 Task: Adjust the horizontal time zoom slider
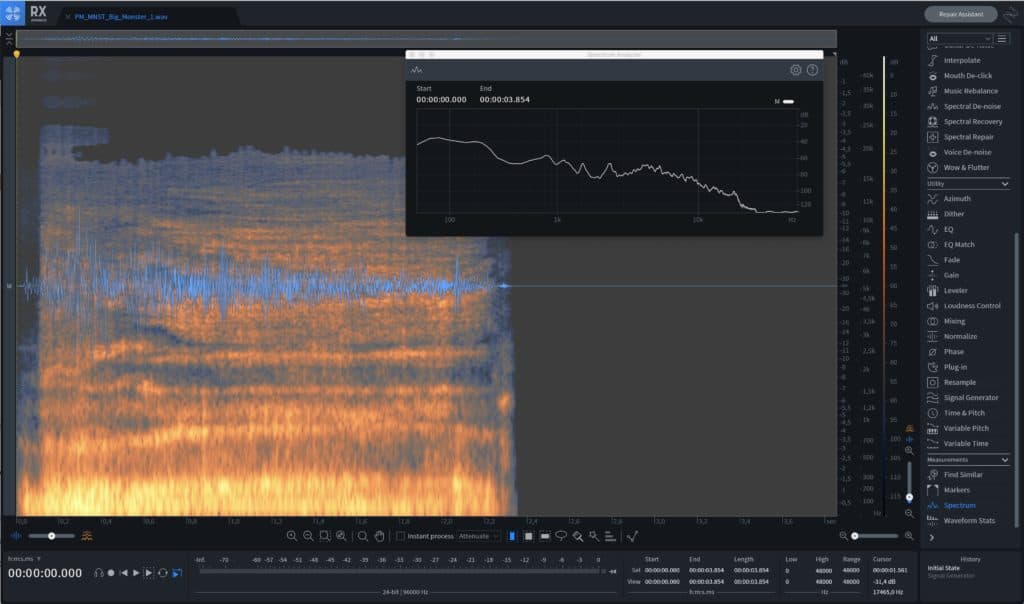point(875,536)
